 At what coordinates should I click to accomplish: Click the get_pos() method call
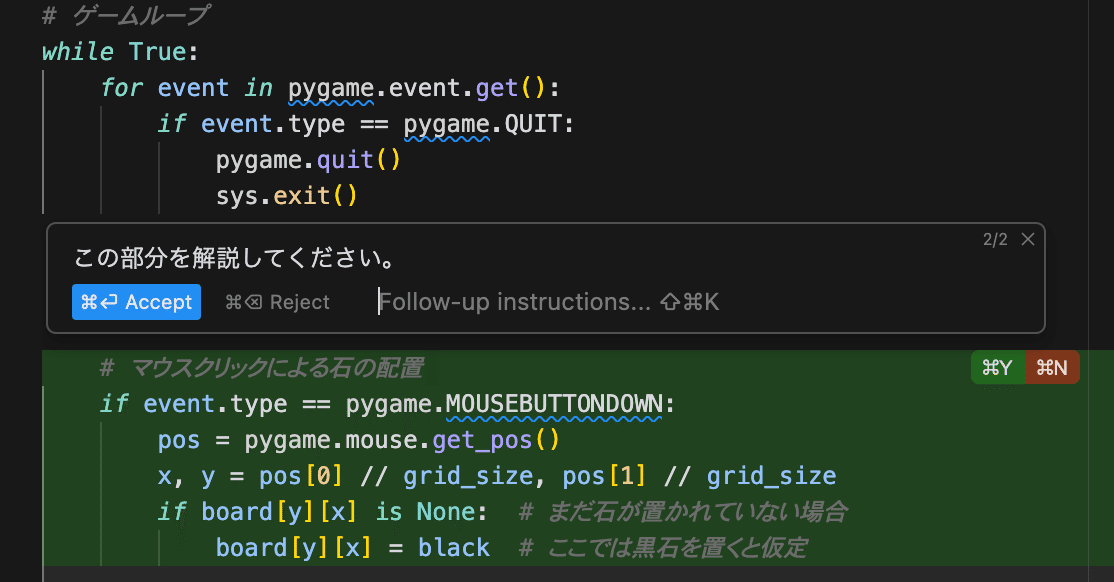(x=496, y=440)
